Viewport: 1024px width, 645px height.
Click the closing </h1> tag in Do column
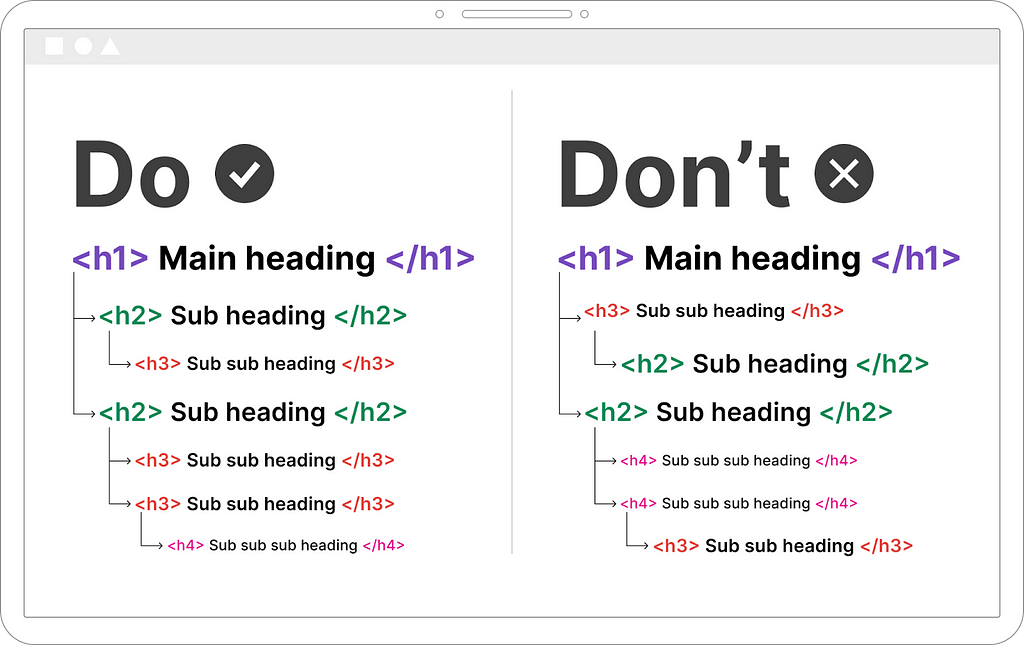coord(430,258)
